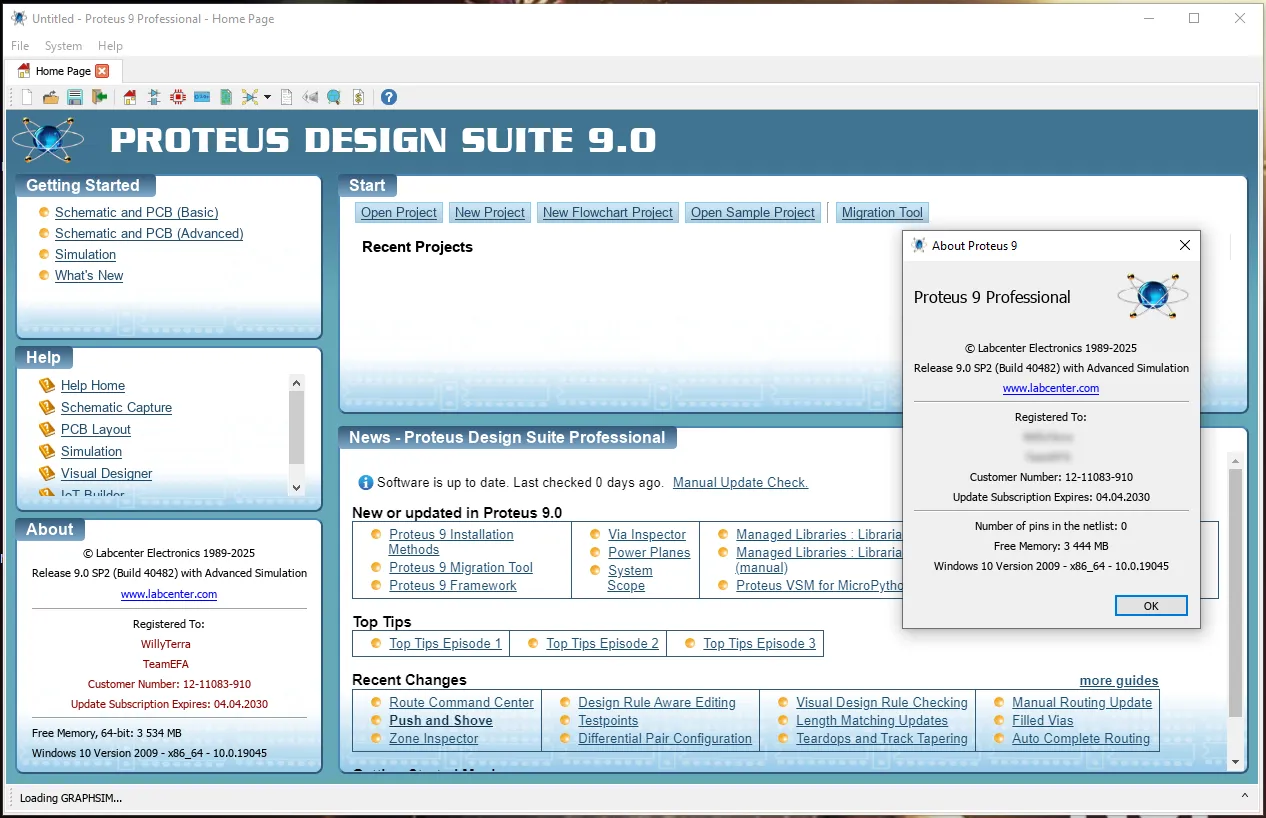The height and width of the screenshot is (818, 1266).
Task: Open the Design Rule Aware Editing link
Action: tap(657, 702)
